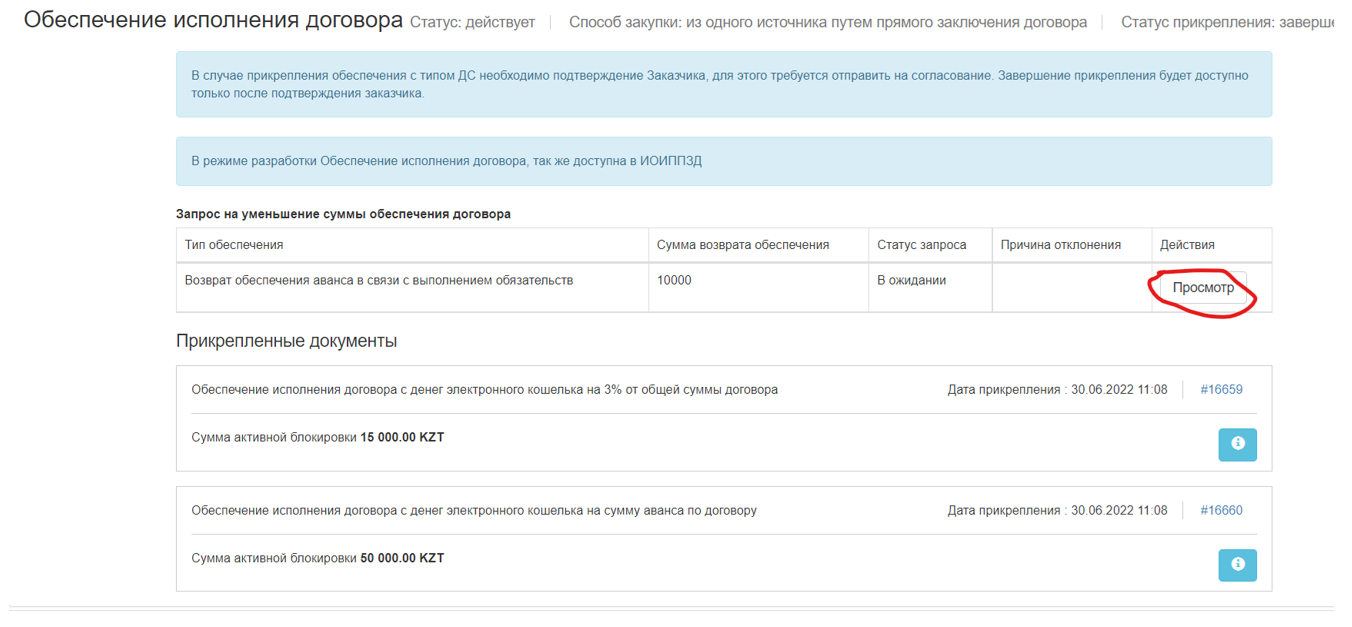Click info icon for document #16659
This screenshot has width=1352, height=627.
click(1237, 444)
